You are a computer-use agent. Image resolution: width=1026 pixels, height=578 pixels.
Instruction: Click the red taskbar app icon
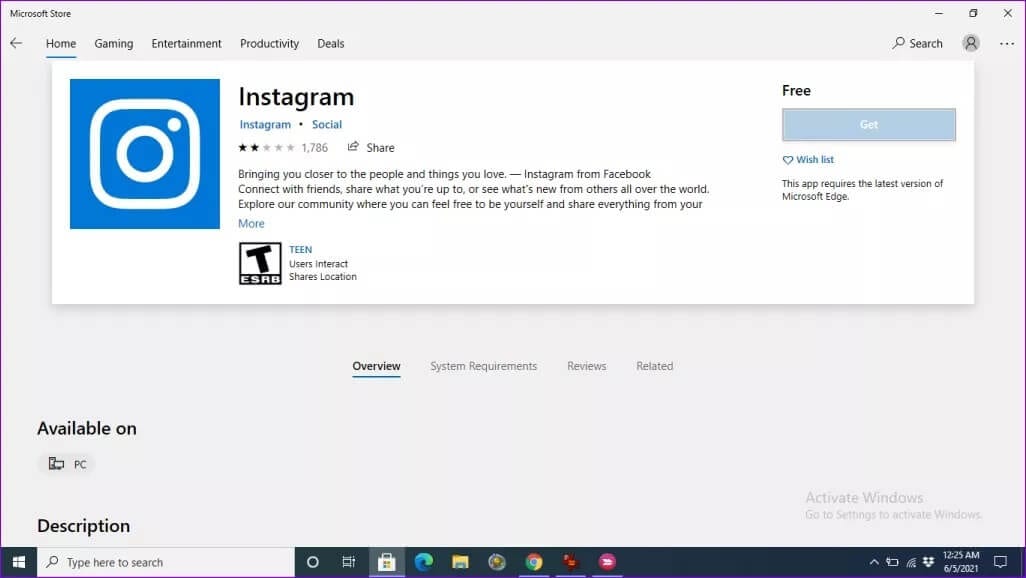[571, 562]
